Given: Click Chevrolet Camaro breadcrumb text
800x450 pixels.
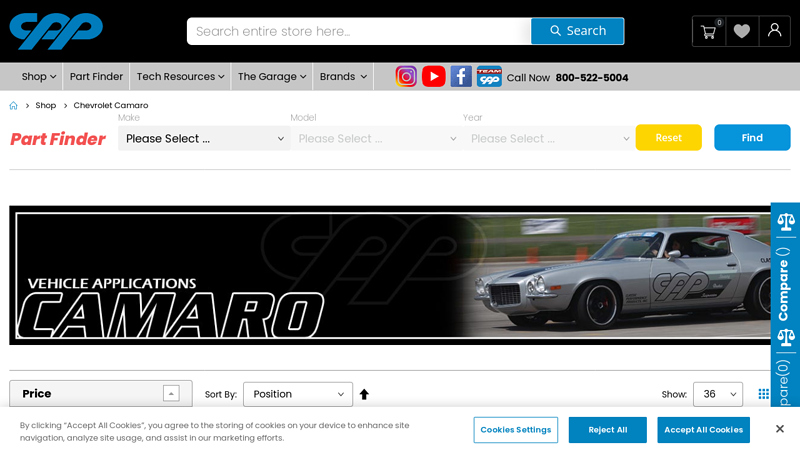Looking at the screenshot, I should tap(111, 106).
